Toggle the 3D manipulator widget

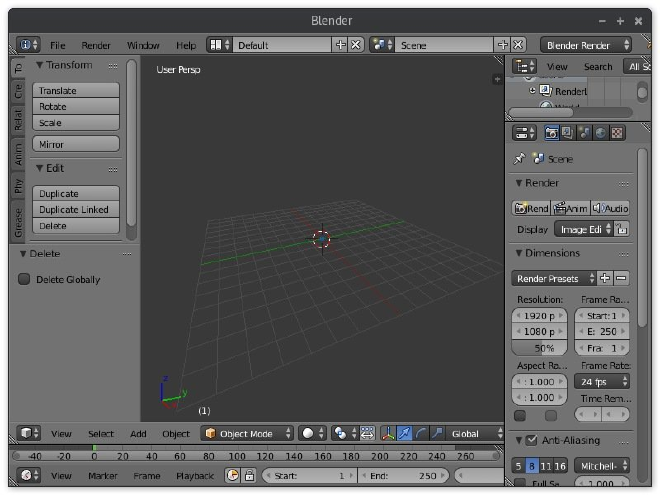pyautogui.click(x=388, y=433)
